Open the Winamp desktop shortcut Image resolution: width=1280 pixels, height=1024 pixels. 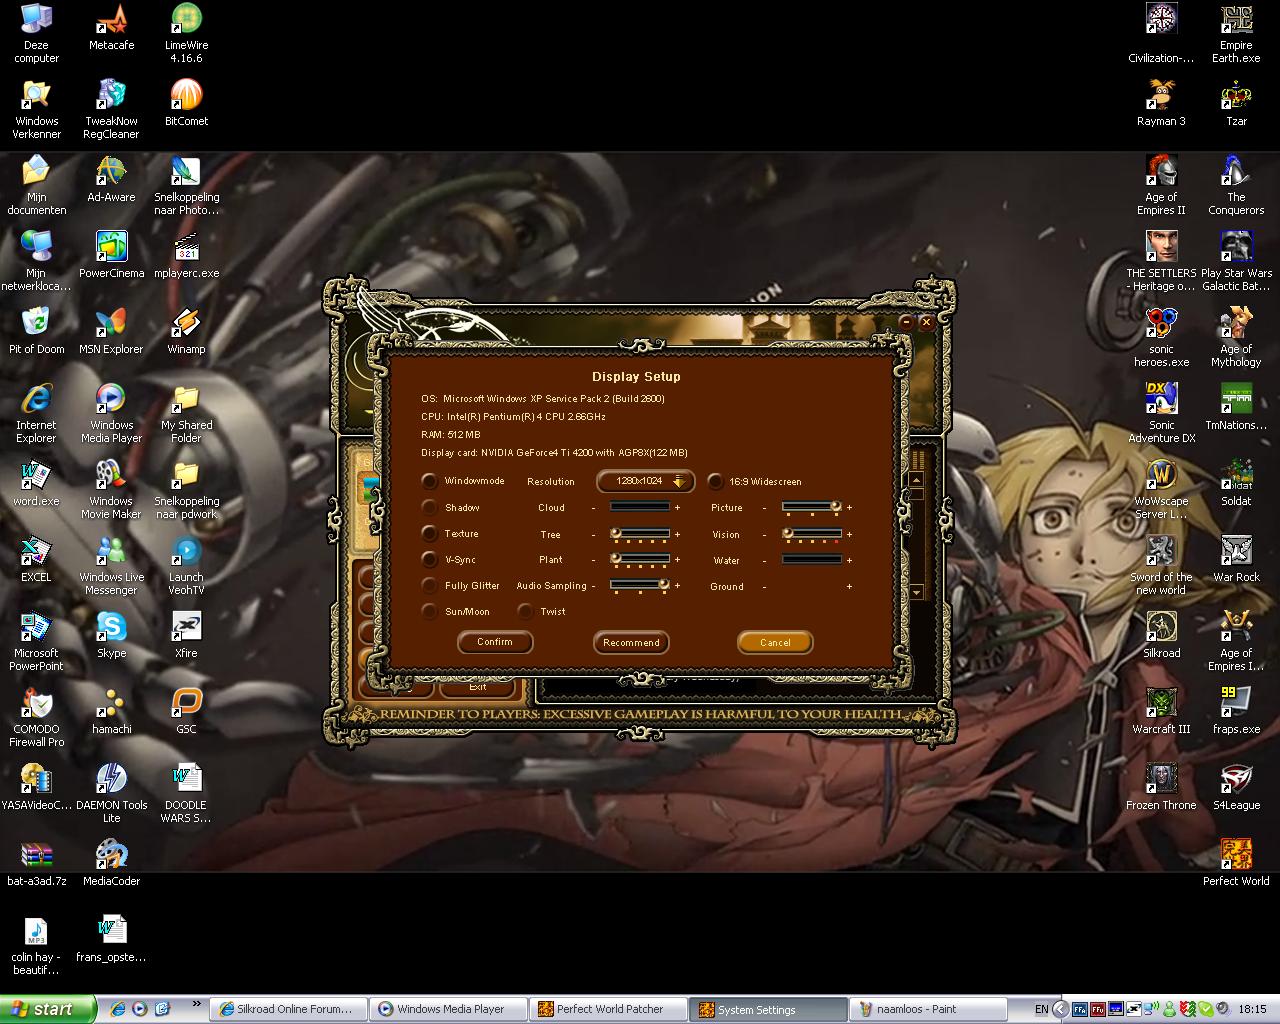tap(186, 326)
